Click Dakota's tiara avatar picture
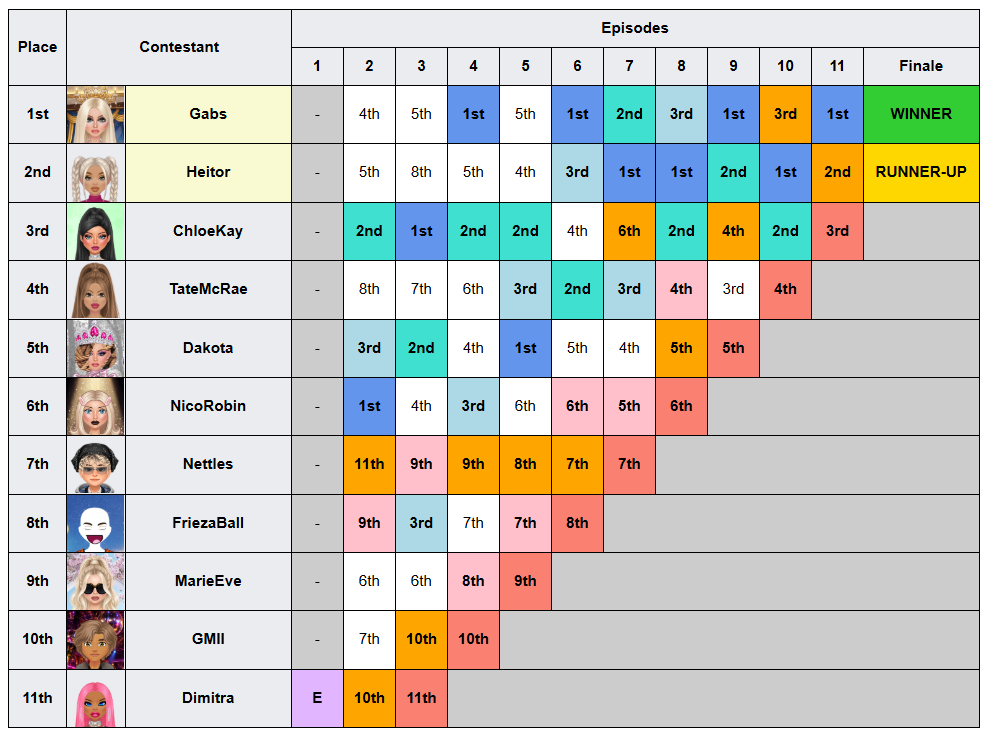This screenshot has height=736, width=987. [96, 348]
